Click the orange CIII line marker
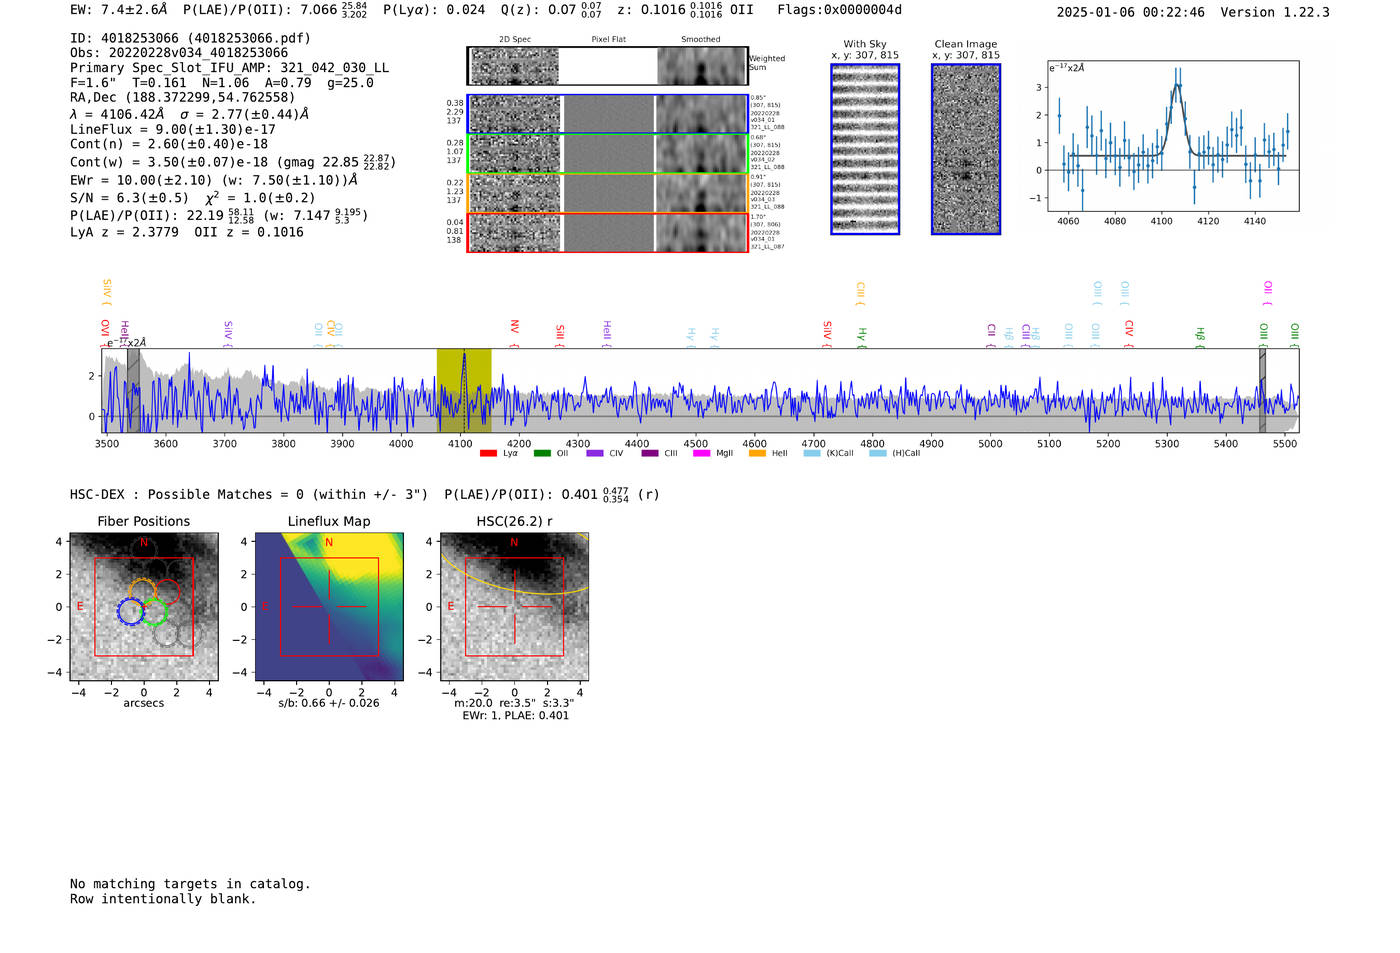 [x=860, y=293]
